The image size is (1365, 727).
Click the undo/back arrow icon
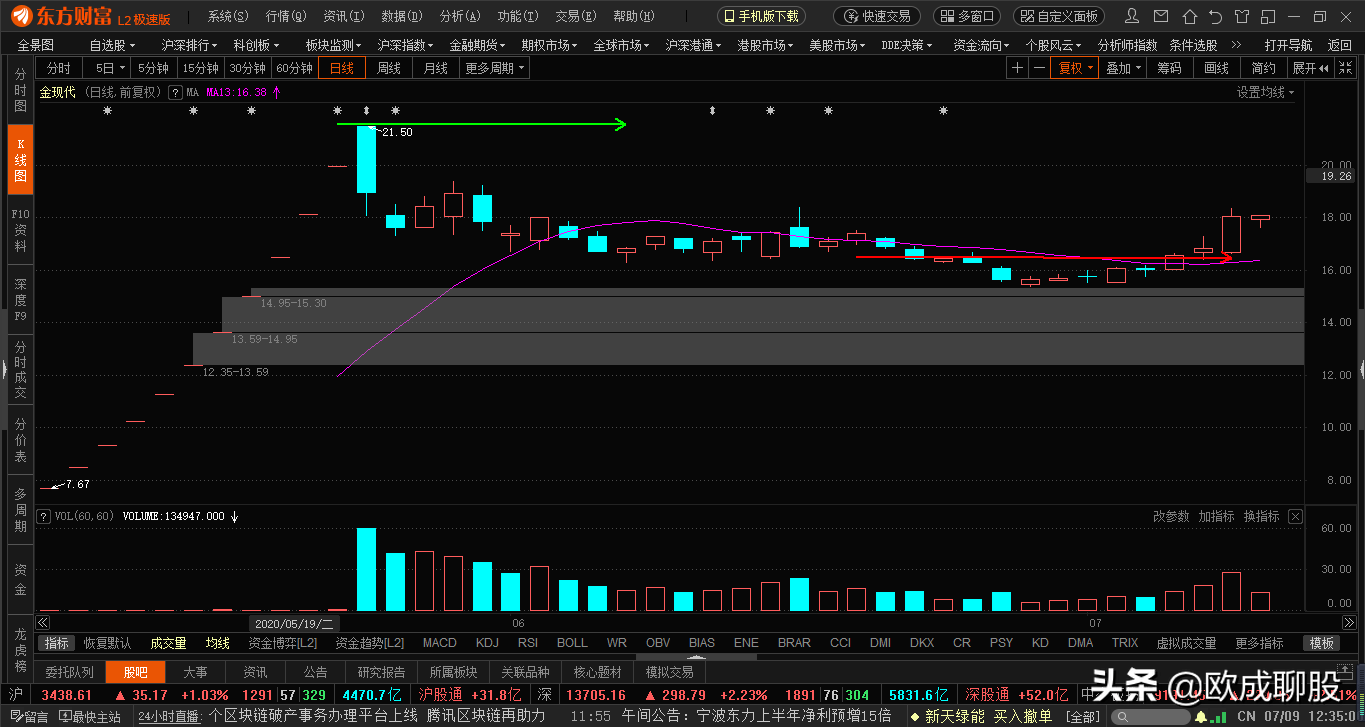tap(1215, 16)
